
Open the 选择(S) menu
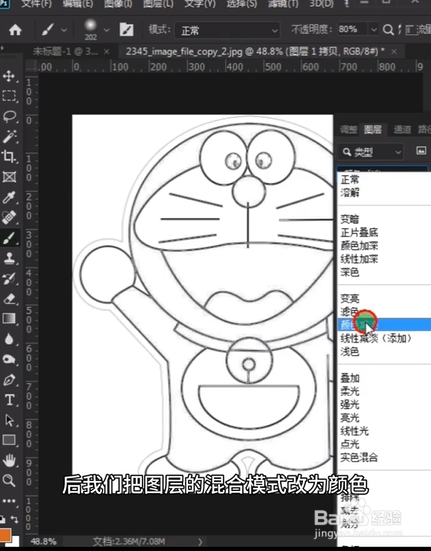(242, 4)
